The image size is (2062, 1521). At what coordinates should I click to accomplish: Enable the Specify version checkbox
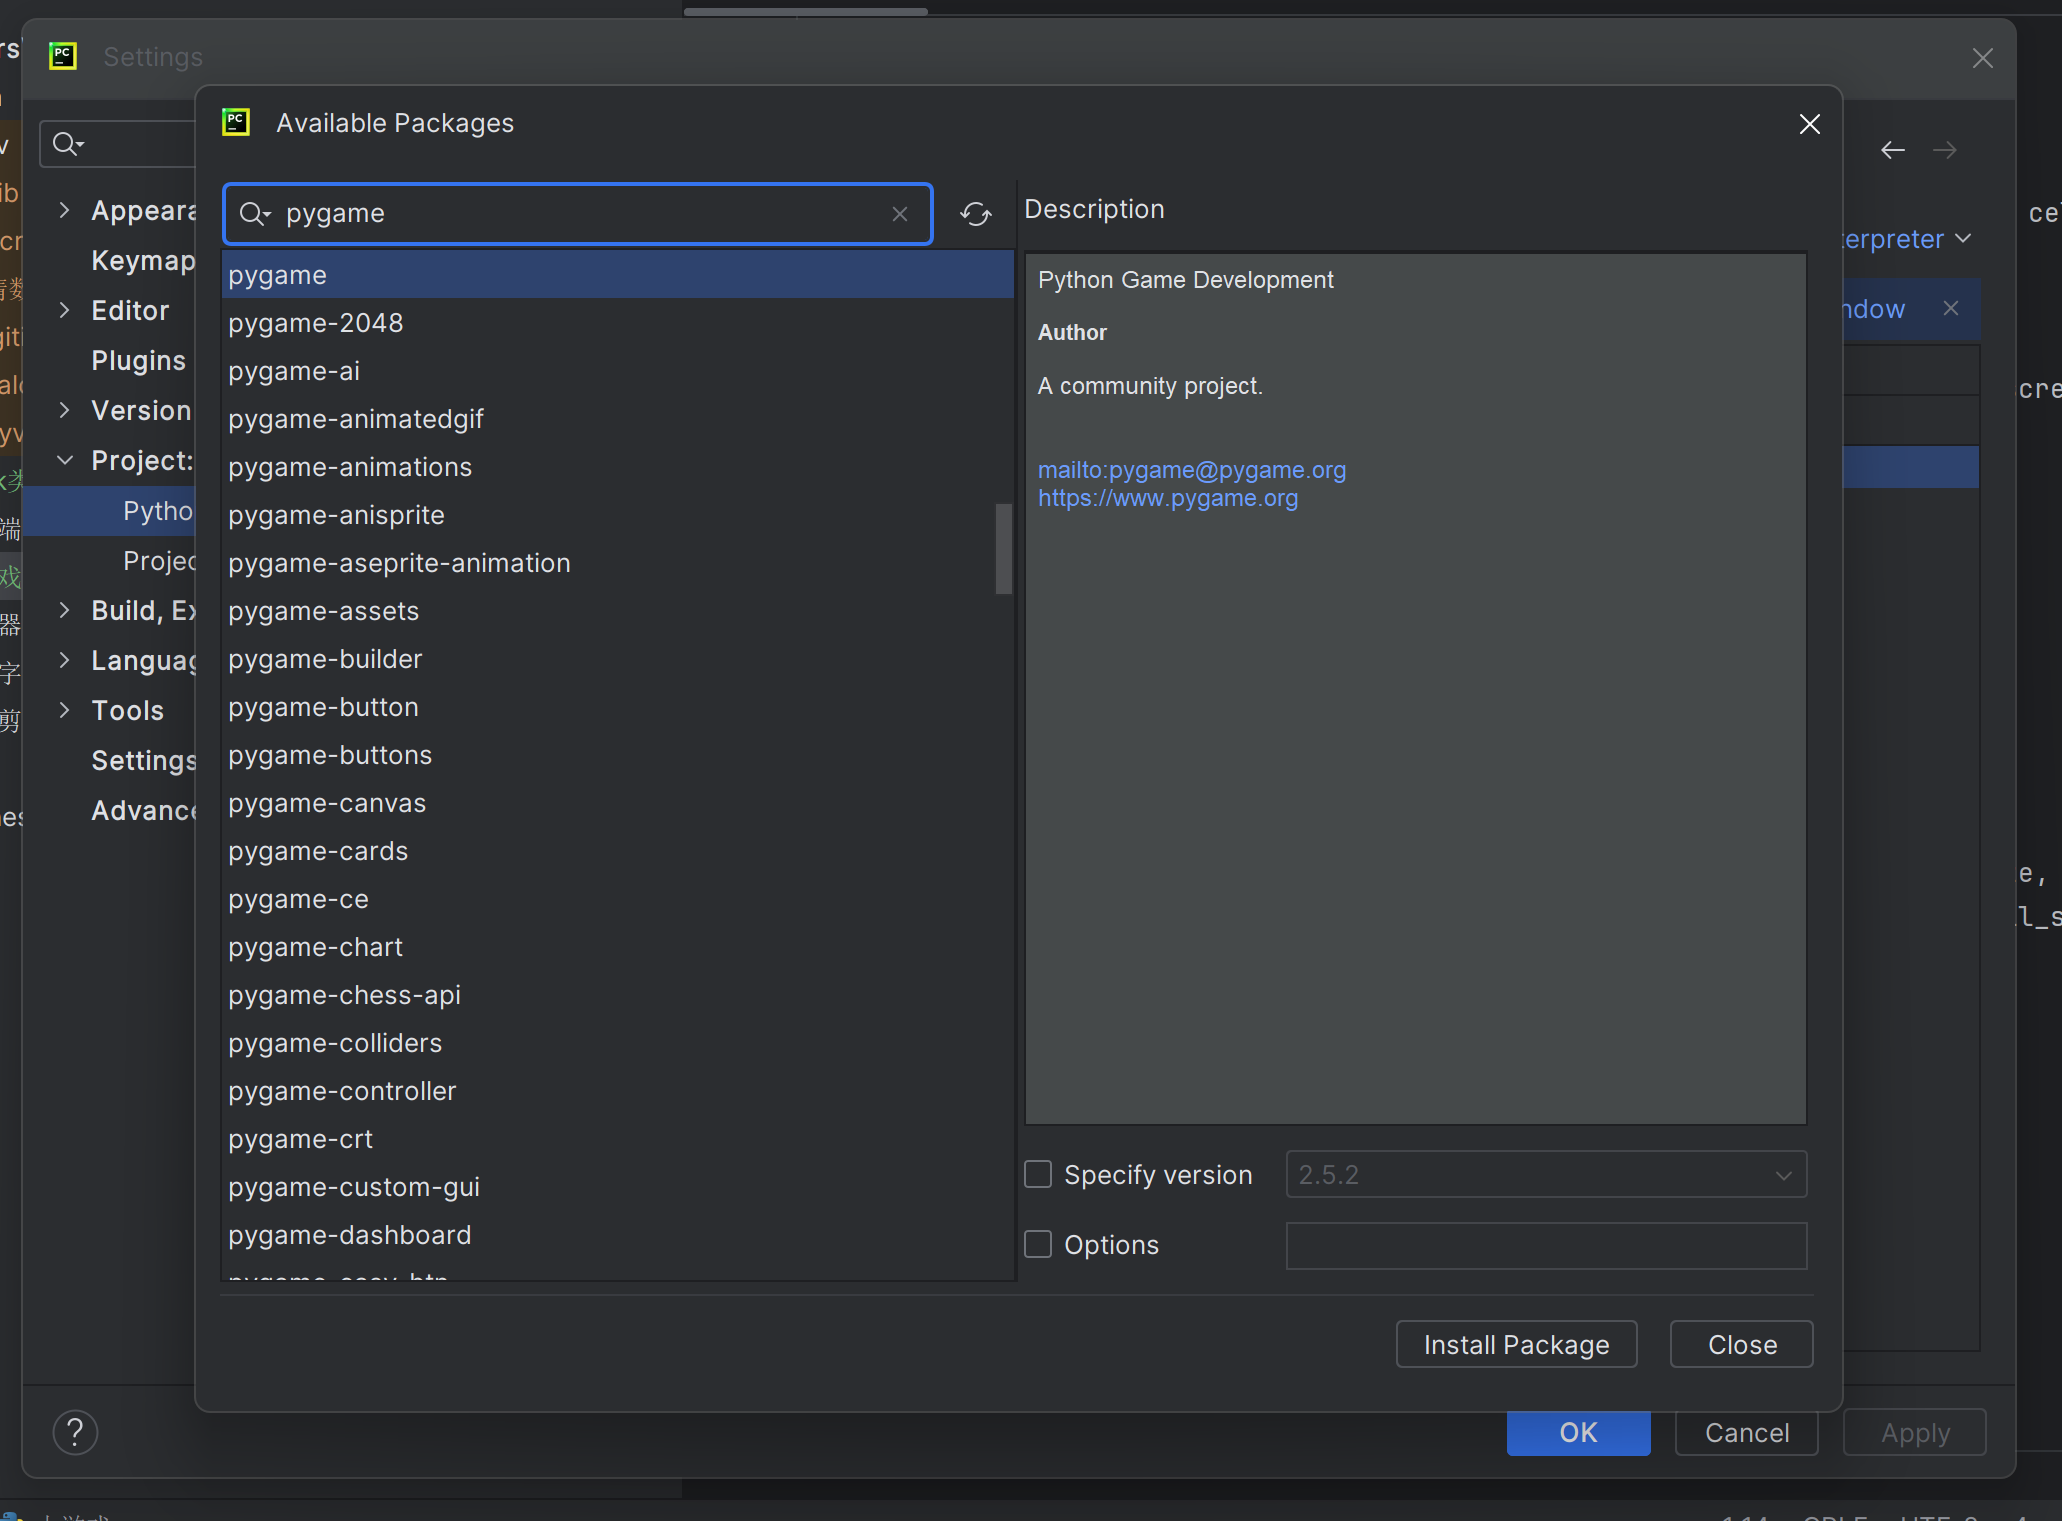click(1038, 1174)
